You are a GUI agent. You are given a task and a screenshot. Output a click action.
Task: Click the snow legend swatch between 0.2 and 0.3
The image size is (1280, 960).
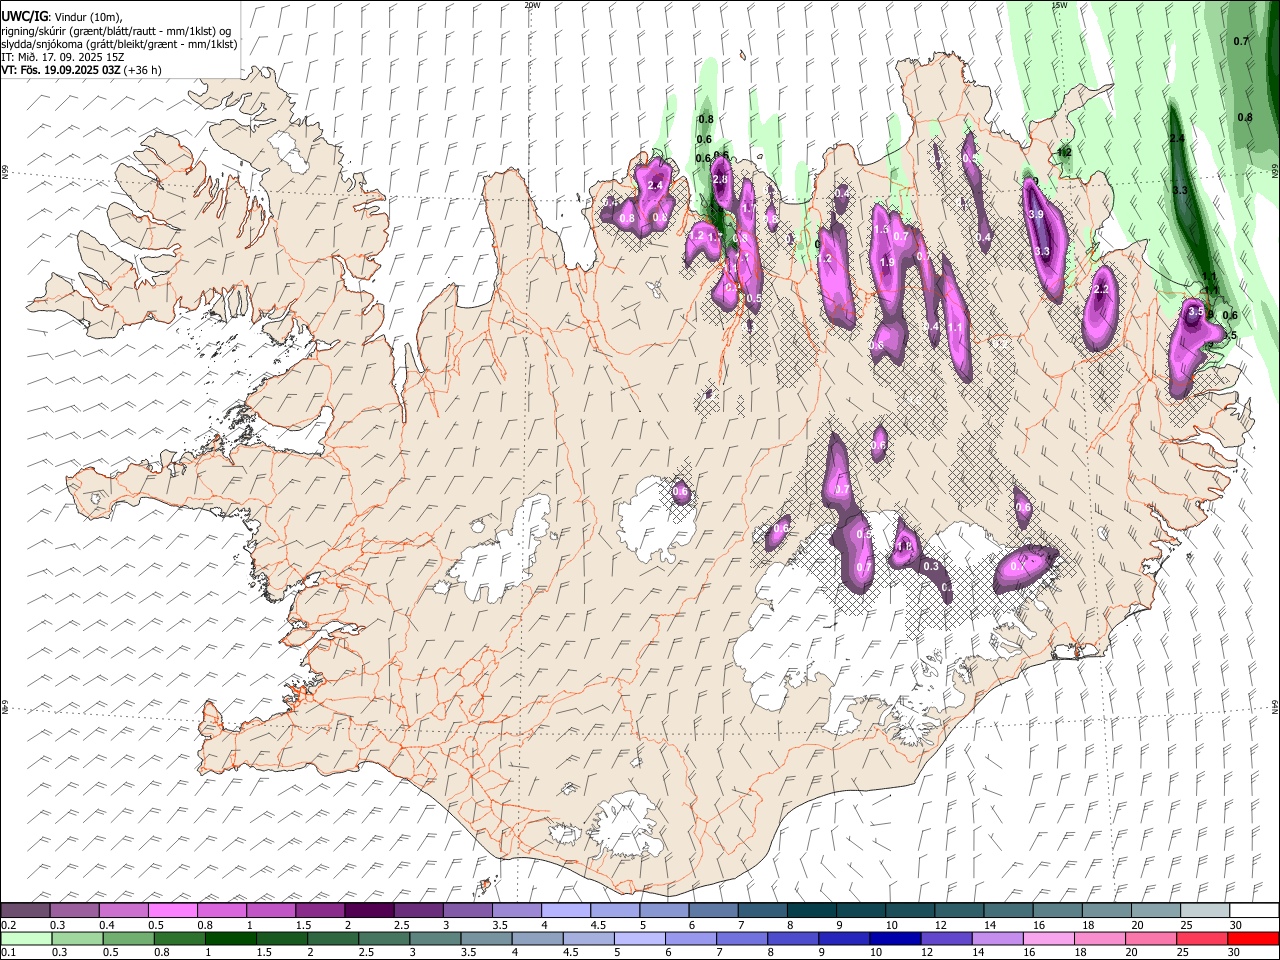point(26,910)
